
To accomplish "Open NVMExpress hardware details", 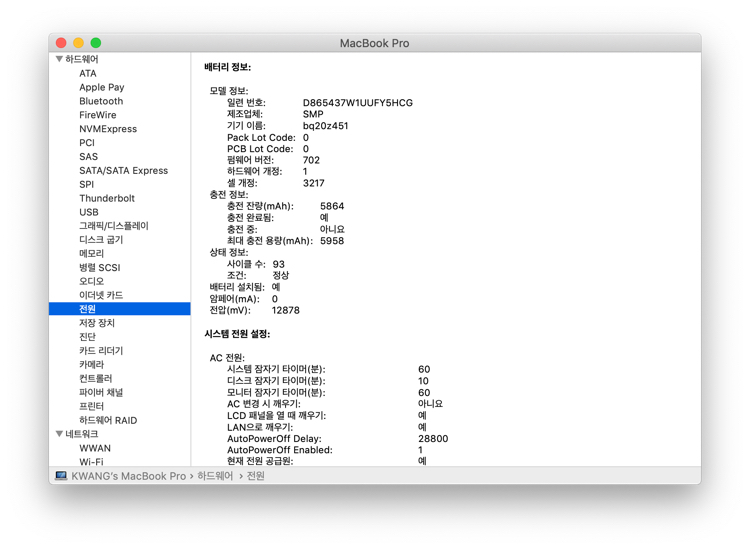I will [108, 129].
